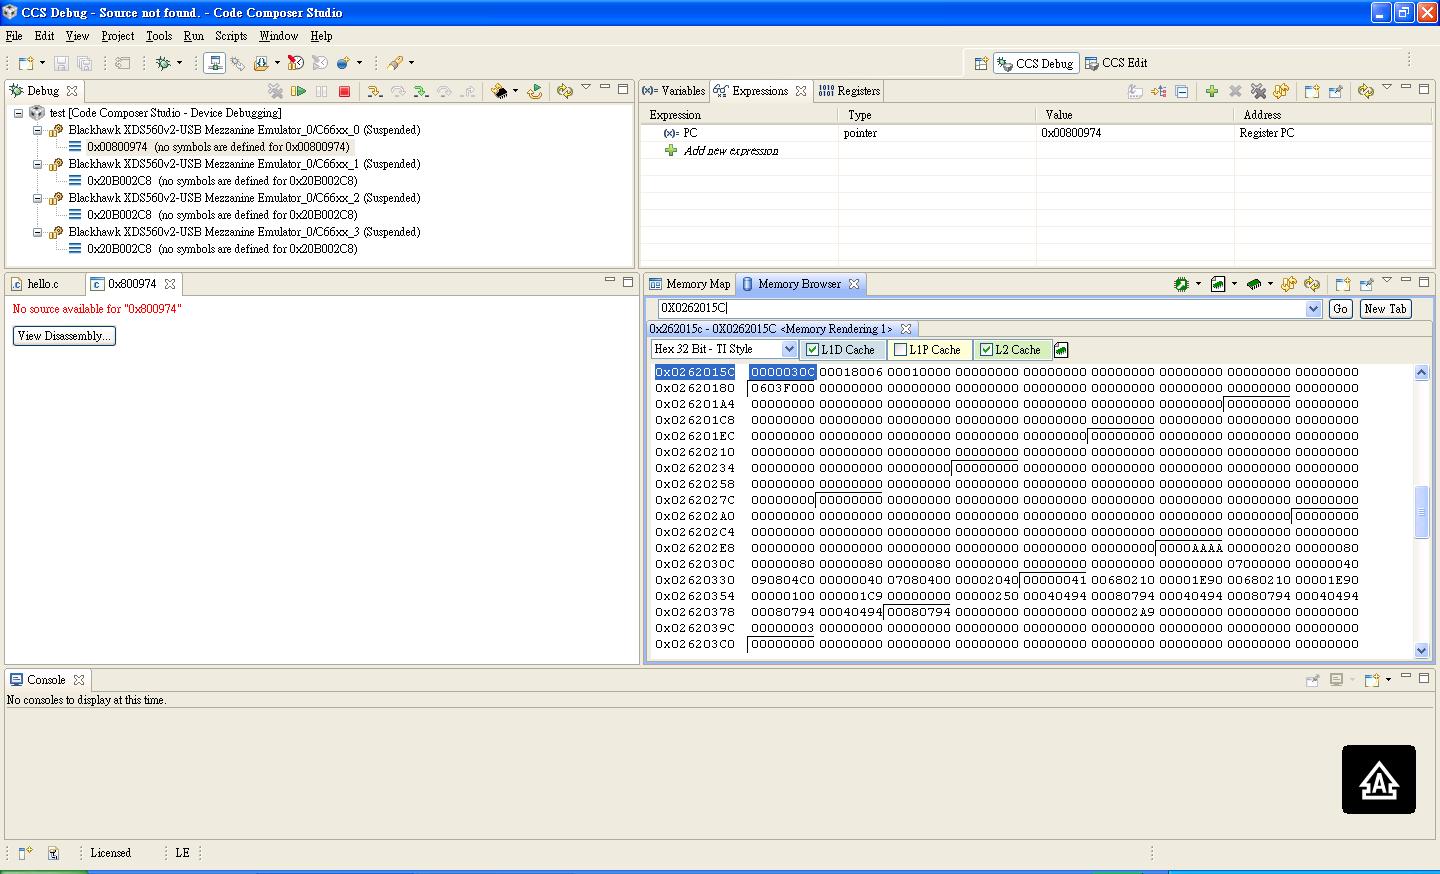The height and width of the screenshot is (874, 1440).
Task: Collapse the C66xx_2 emulator tree node
Action: [37, 198]
